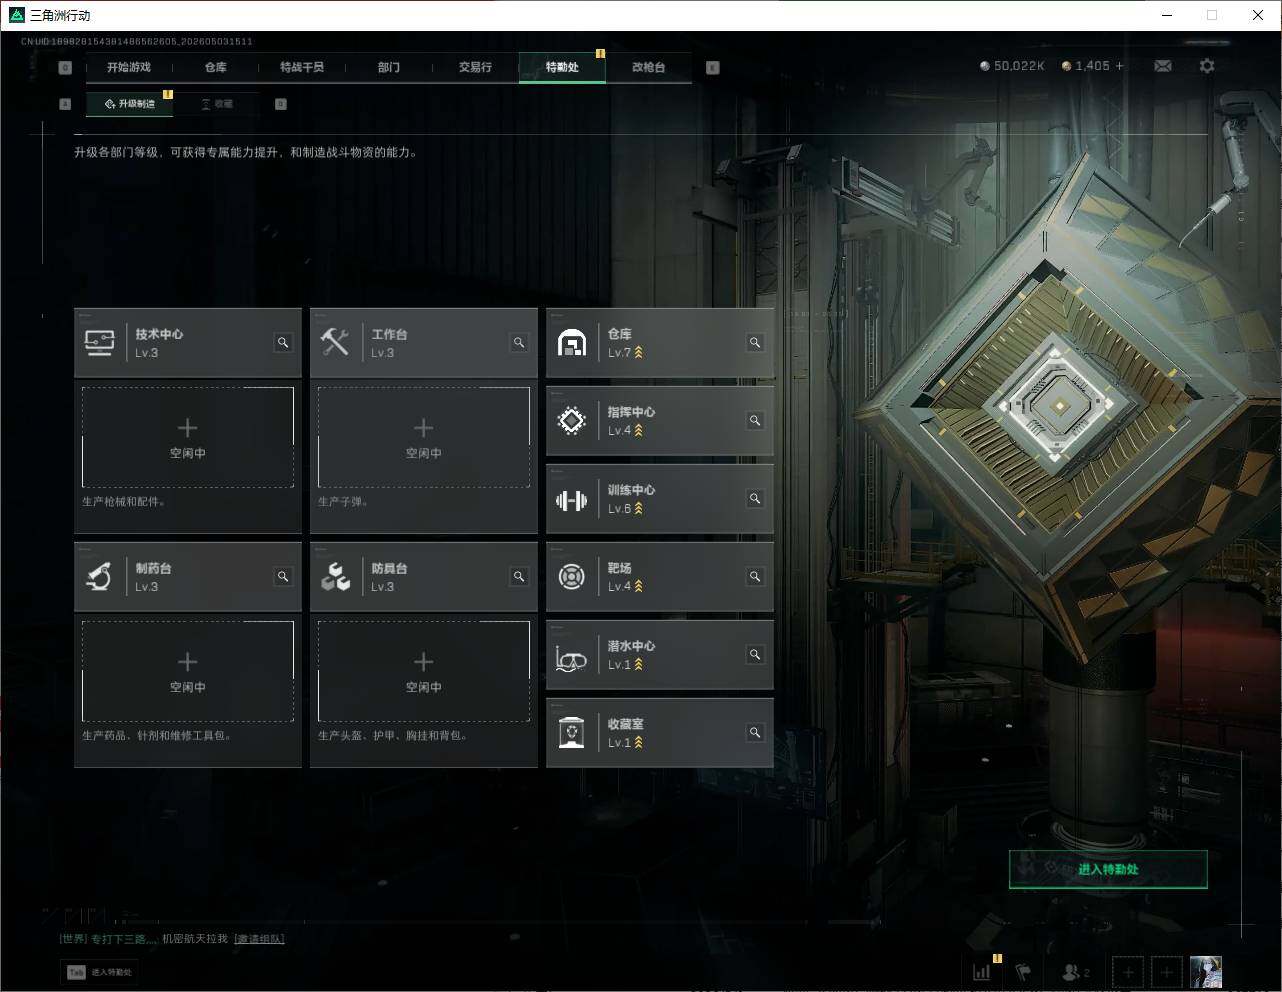View 靶场 details via magnifier icon

[755, 577]
